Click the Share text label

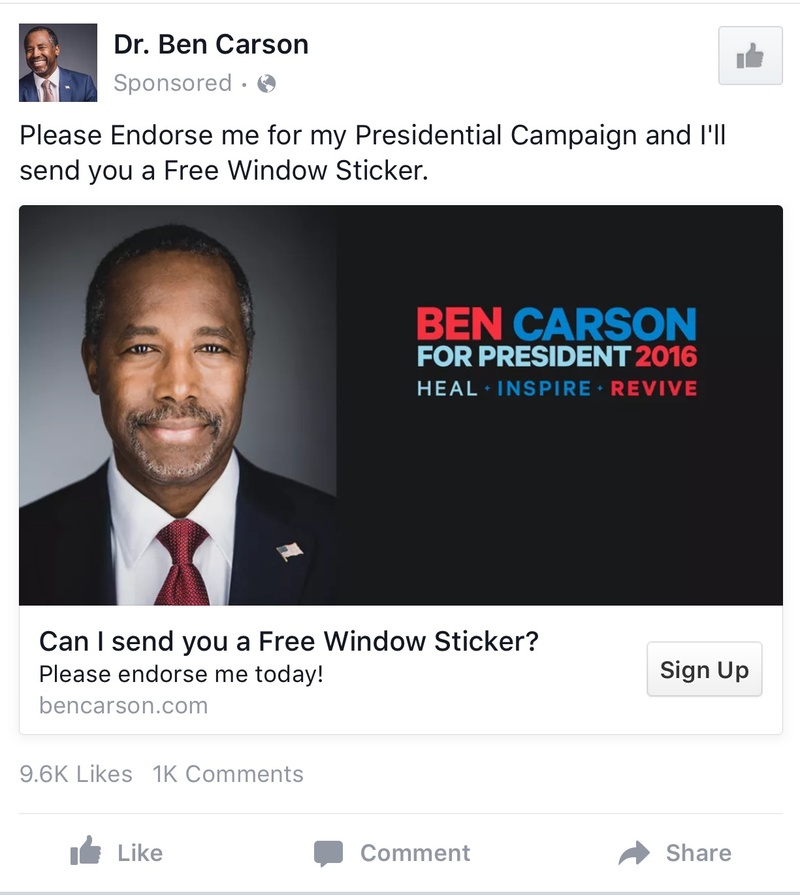(x=698, y=853)
